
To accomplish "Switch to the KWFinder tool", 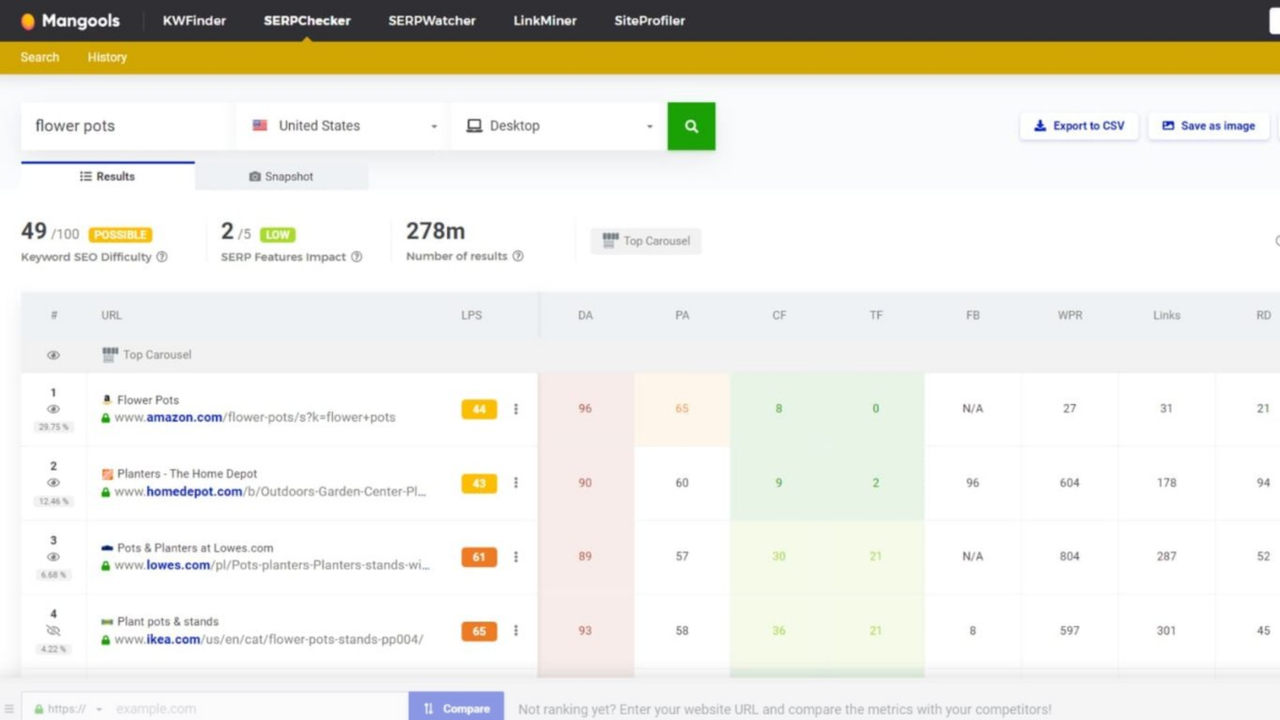I will (194, 20).
